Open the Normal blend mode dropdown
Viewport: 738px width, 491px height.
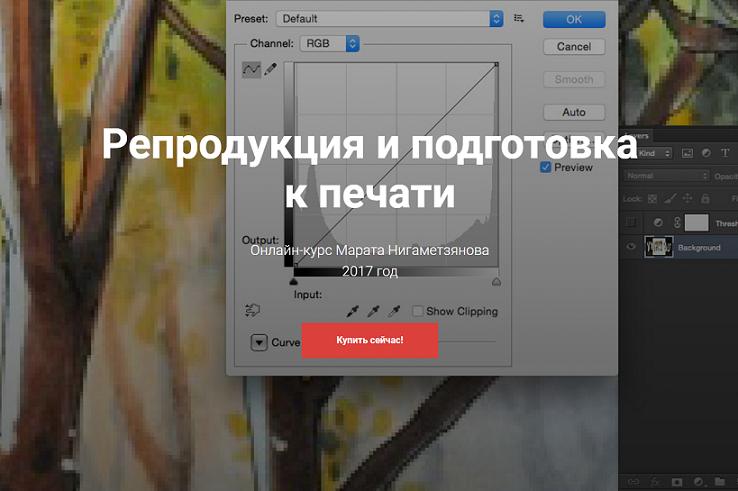666,176
